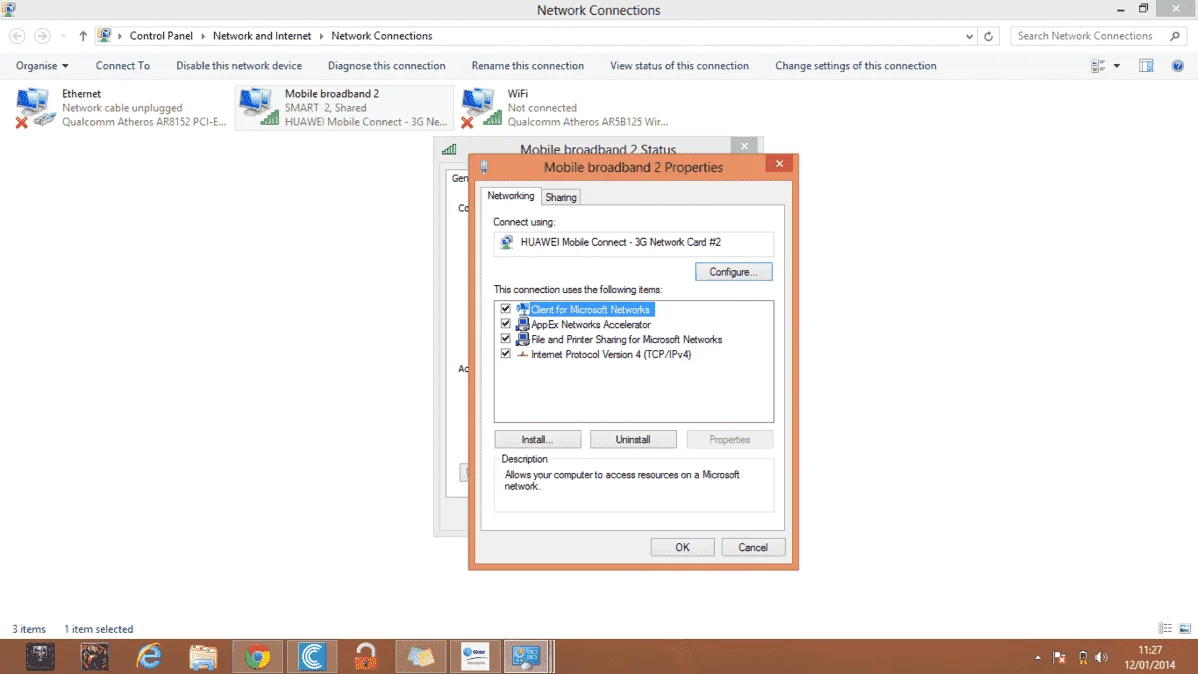Select File and Printer Sharing list item
Viewport: 1198px width, 674px height.
tap(627, 339)
